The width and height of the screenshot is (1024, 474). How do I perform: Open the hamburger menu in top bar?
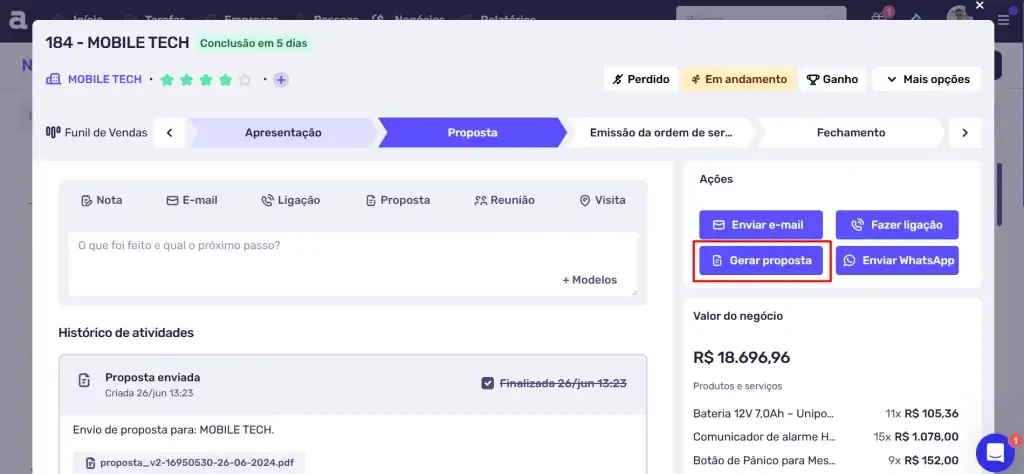pos(1003,21)
